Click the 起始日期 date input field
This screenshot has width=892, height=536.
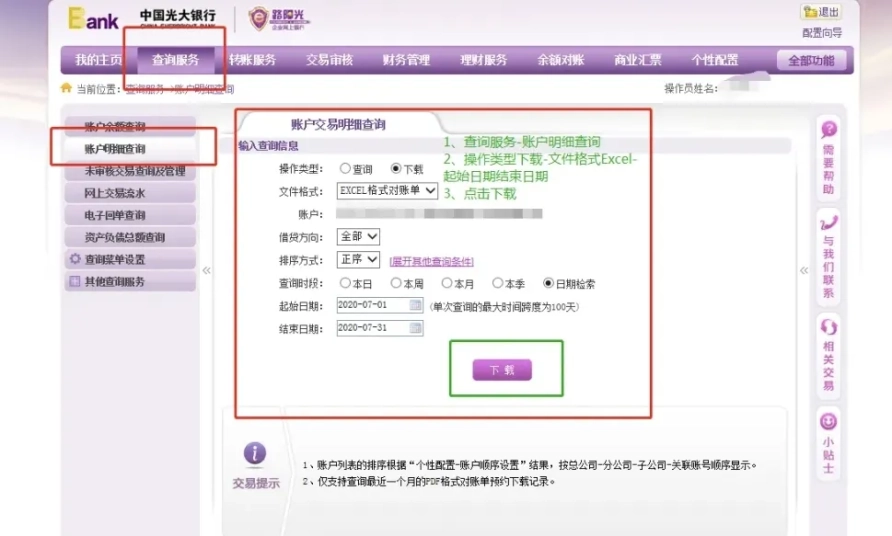(380, 306)
